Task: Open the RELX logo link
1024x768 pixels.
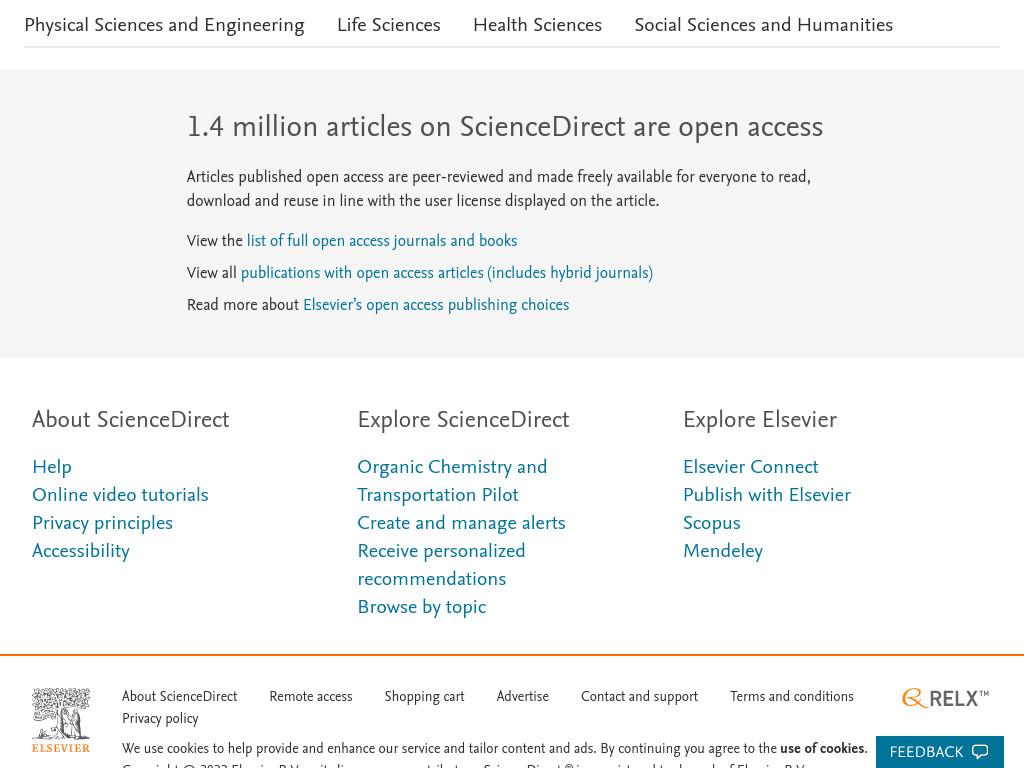Action: tap(945, 698)
